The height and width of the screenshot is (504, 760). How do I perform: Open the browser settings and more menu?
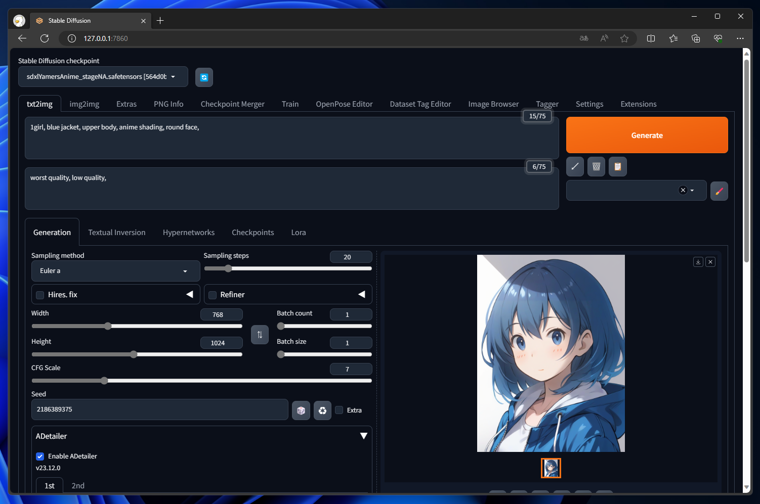click(740, 38)
